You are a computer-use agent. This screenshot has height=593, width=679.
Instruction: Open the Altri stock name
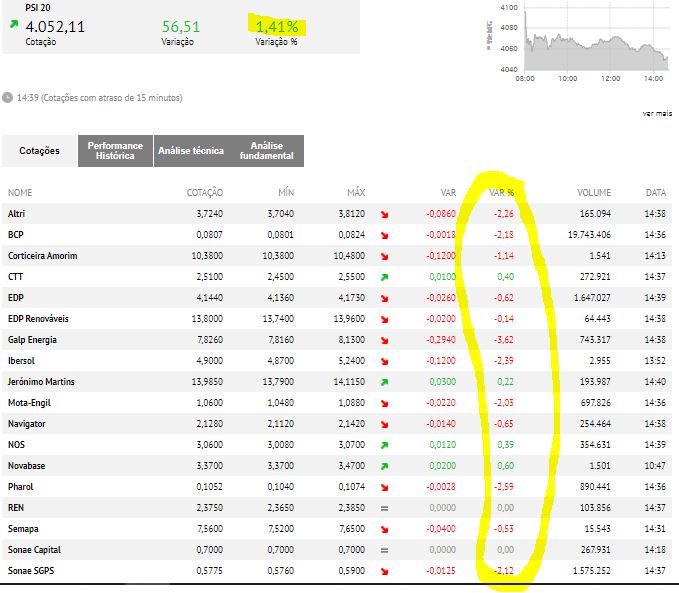click(16, 214)
